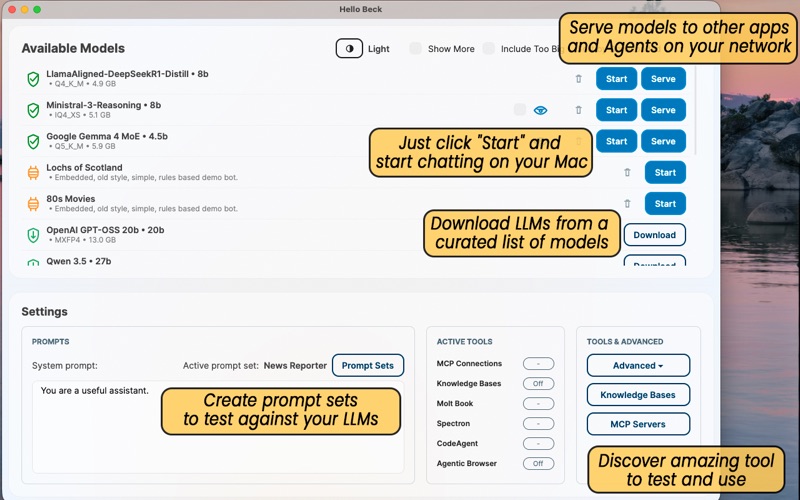Click the 'Q4_K_M • 4.9 GB' detail text
Screen dimensions: 800x500
pyautogui.click(x=85, y=84)
